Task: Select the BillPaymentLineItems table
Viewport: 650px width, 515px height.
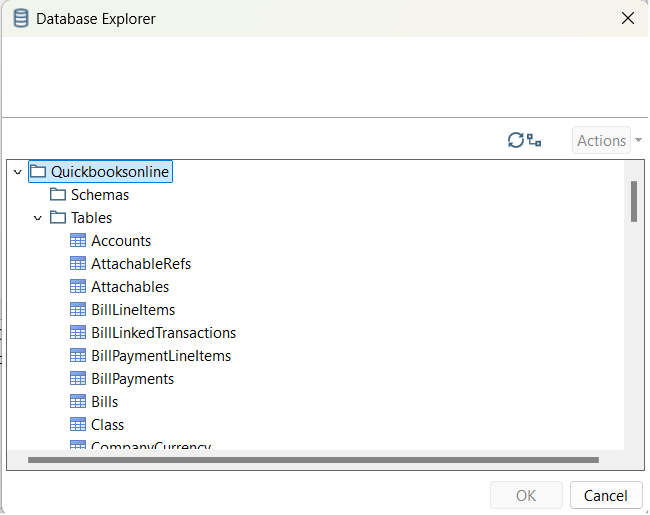Action: click(x=160, y=356)
